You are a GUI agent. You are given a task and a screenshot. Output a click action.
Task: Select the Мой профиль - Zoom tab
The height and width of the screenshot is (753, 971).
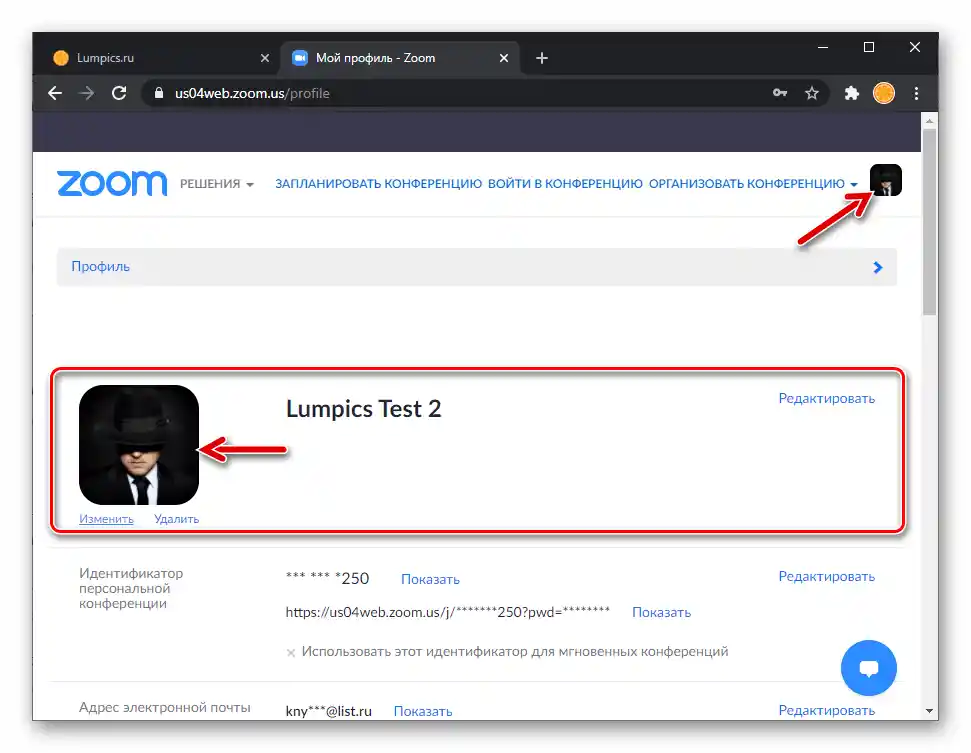coord(400,58)
